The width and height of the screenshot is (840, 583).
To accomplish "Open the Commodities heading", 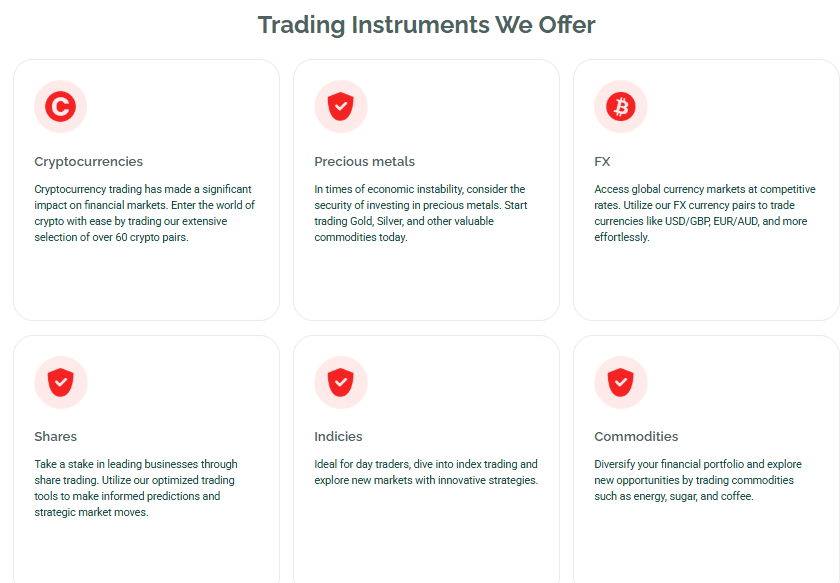I will click(636, 436).
